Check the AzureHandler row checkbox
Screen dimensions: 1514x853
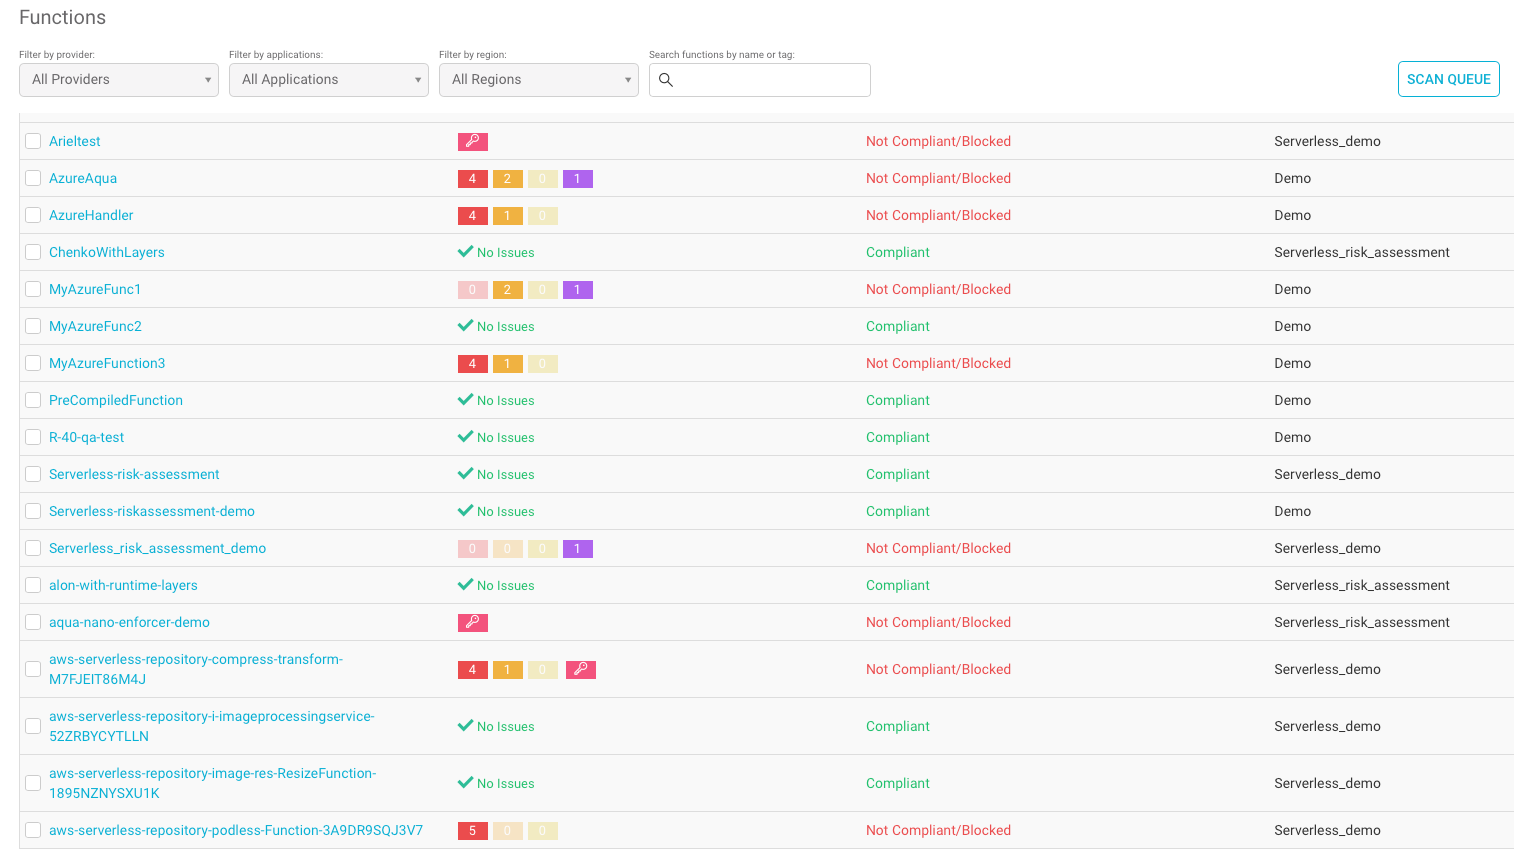[x=33, y=215]
